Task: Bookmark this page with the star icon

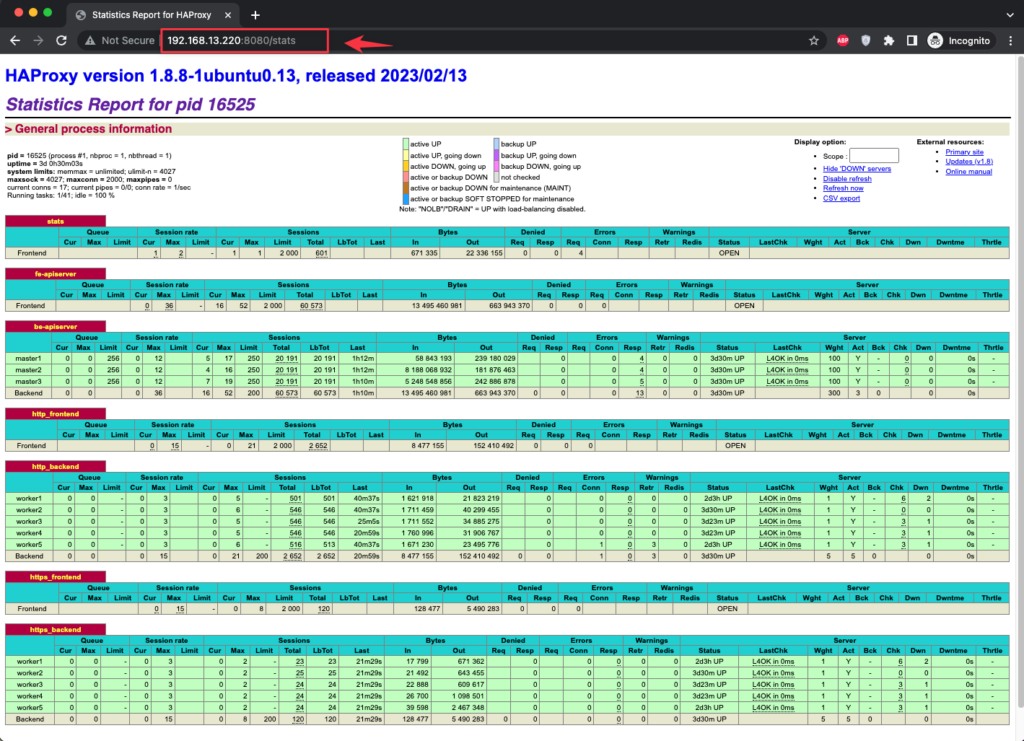Action: [x=814, y=40]
